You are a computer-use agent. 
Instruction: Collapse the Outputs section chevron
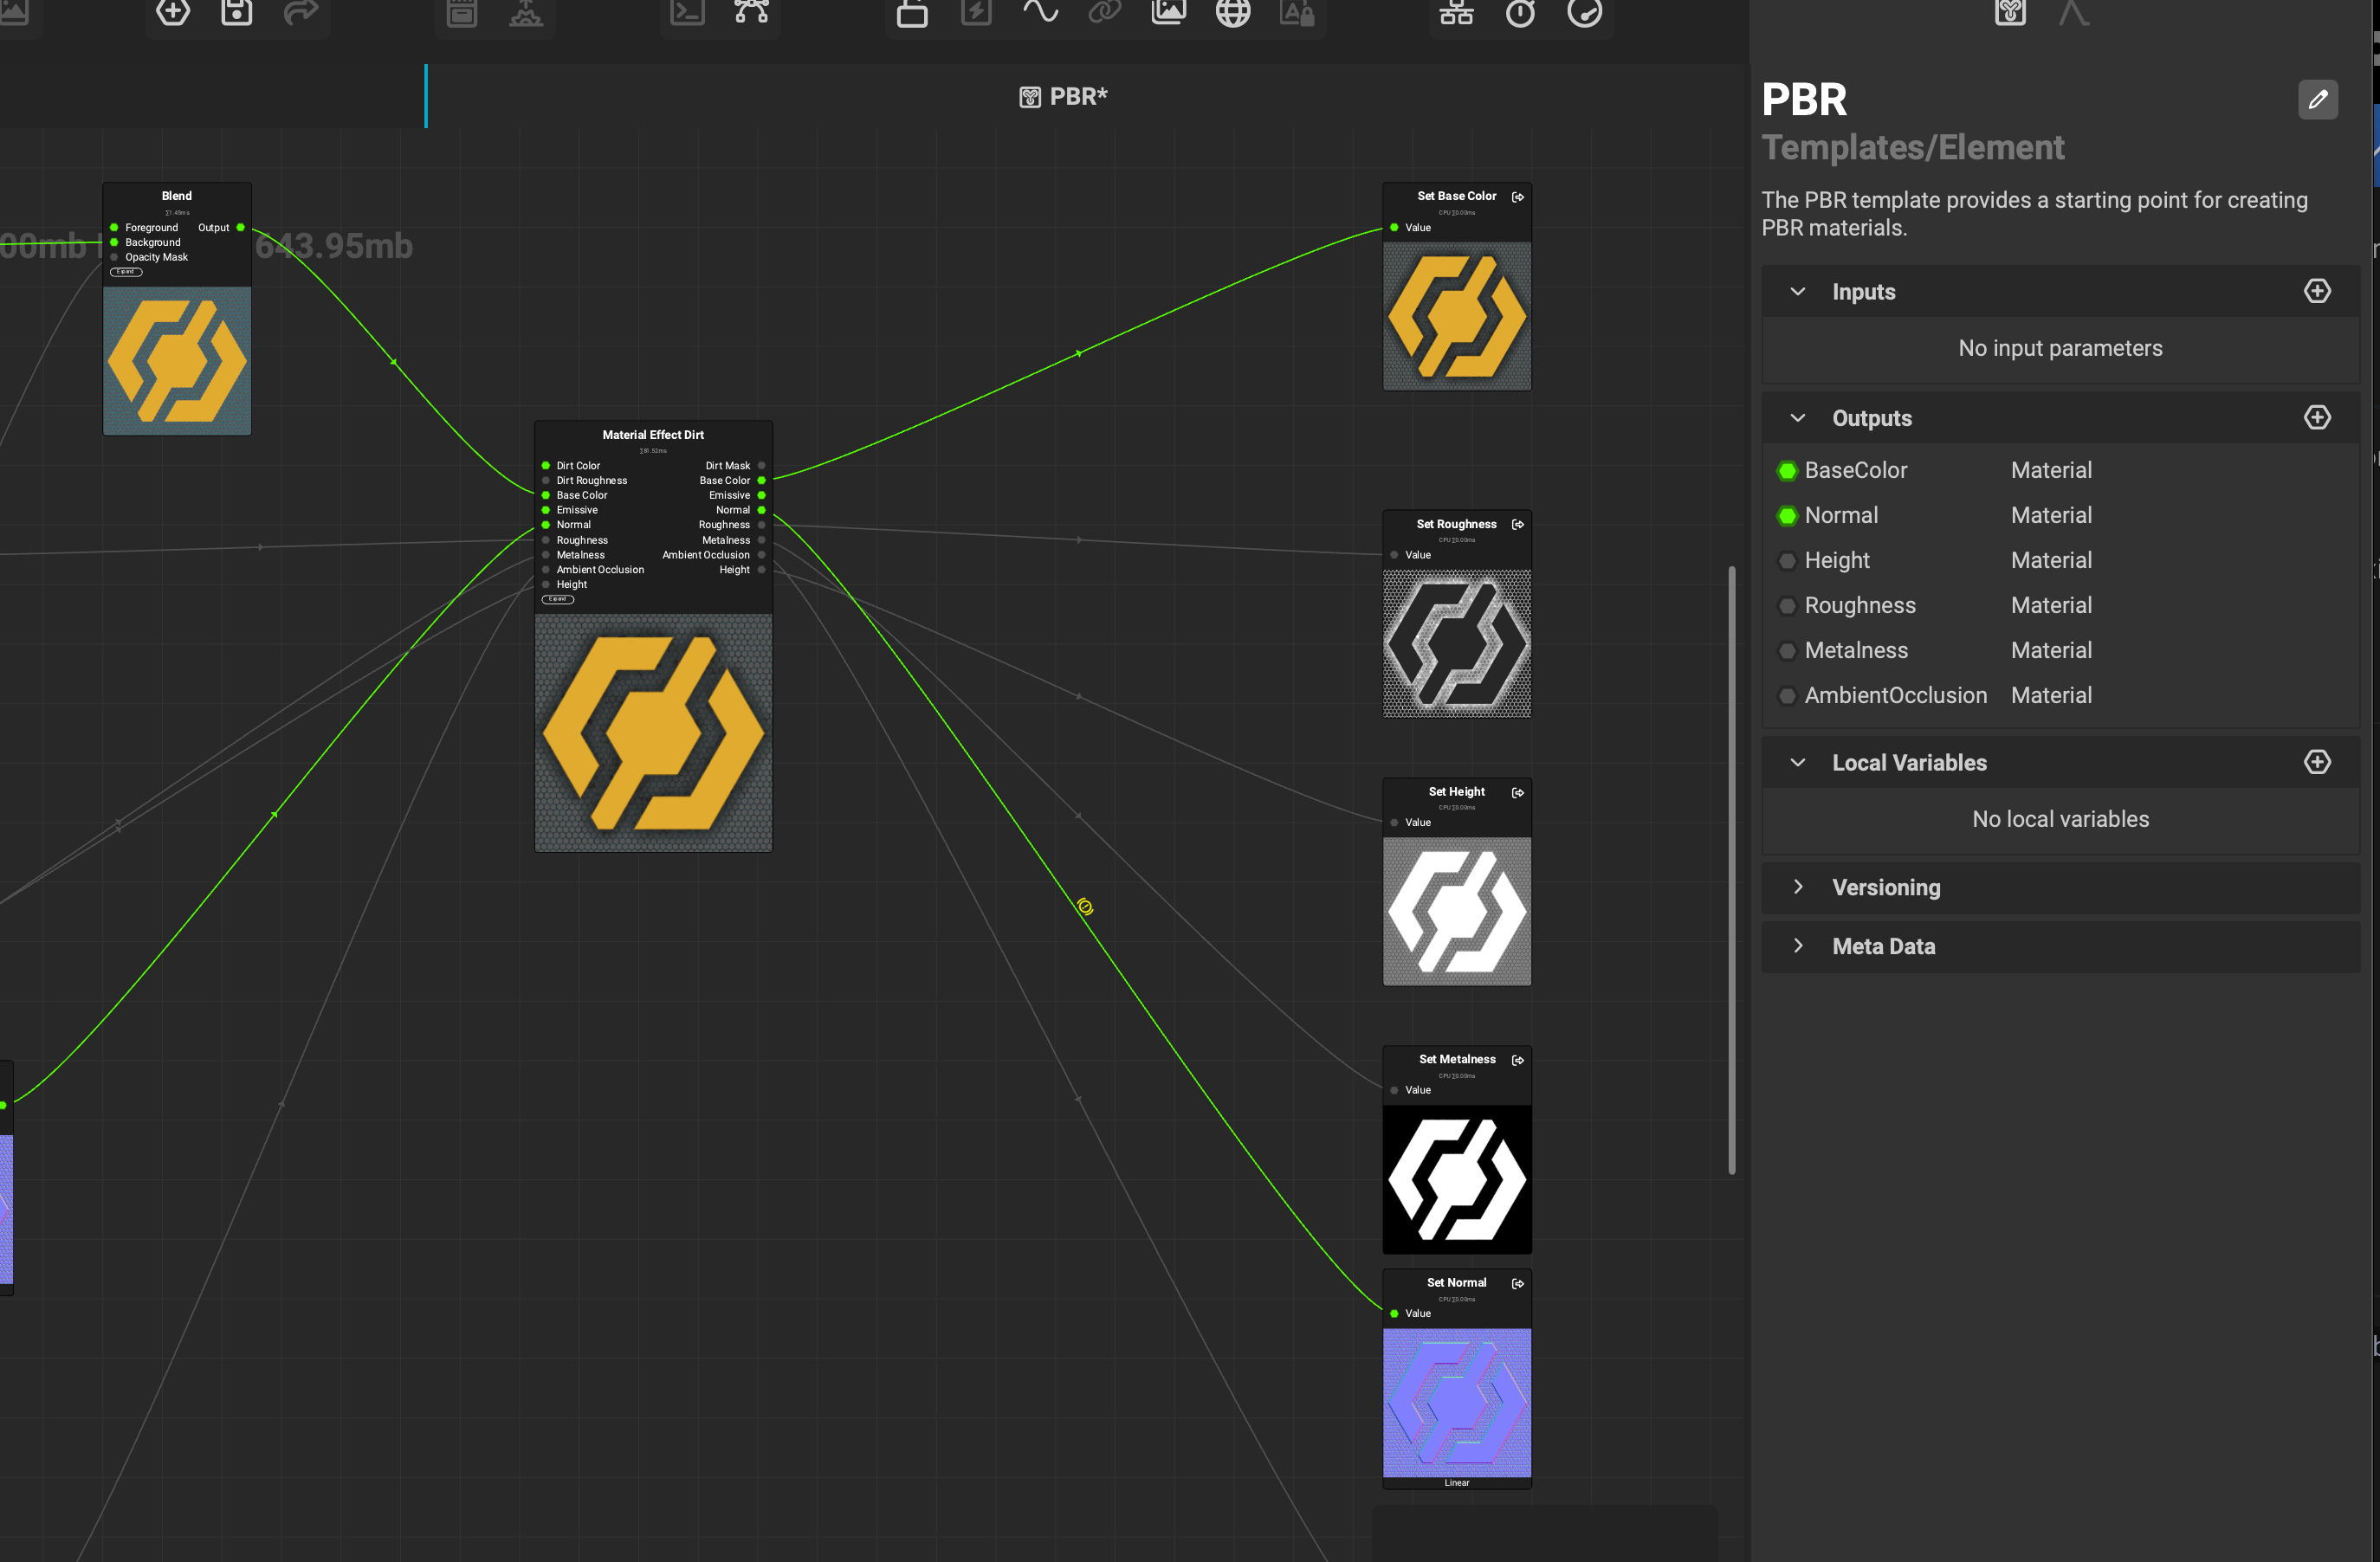pyautogui.click(x=1797, y=418)
